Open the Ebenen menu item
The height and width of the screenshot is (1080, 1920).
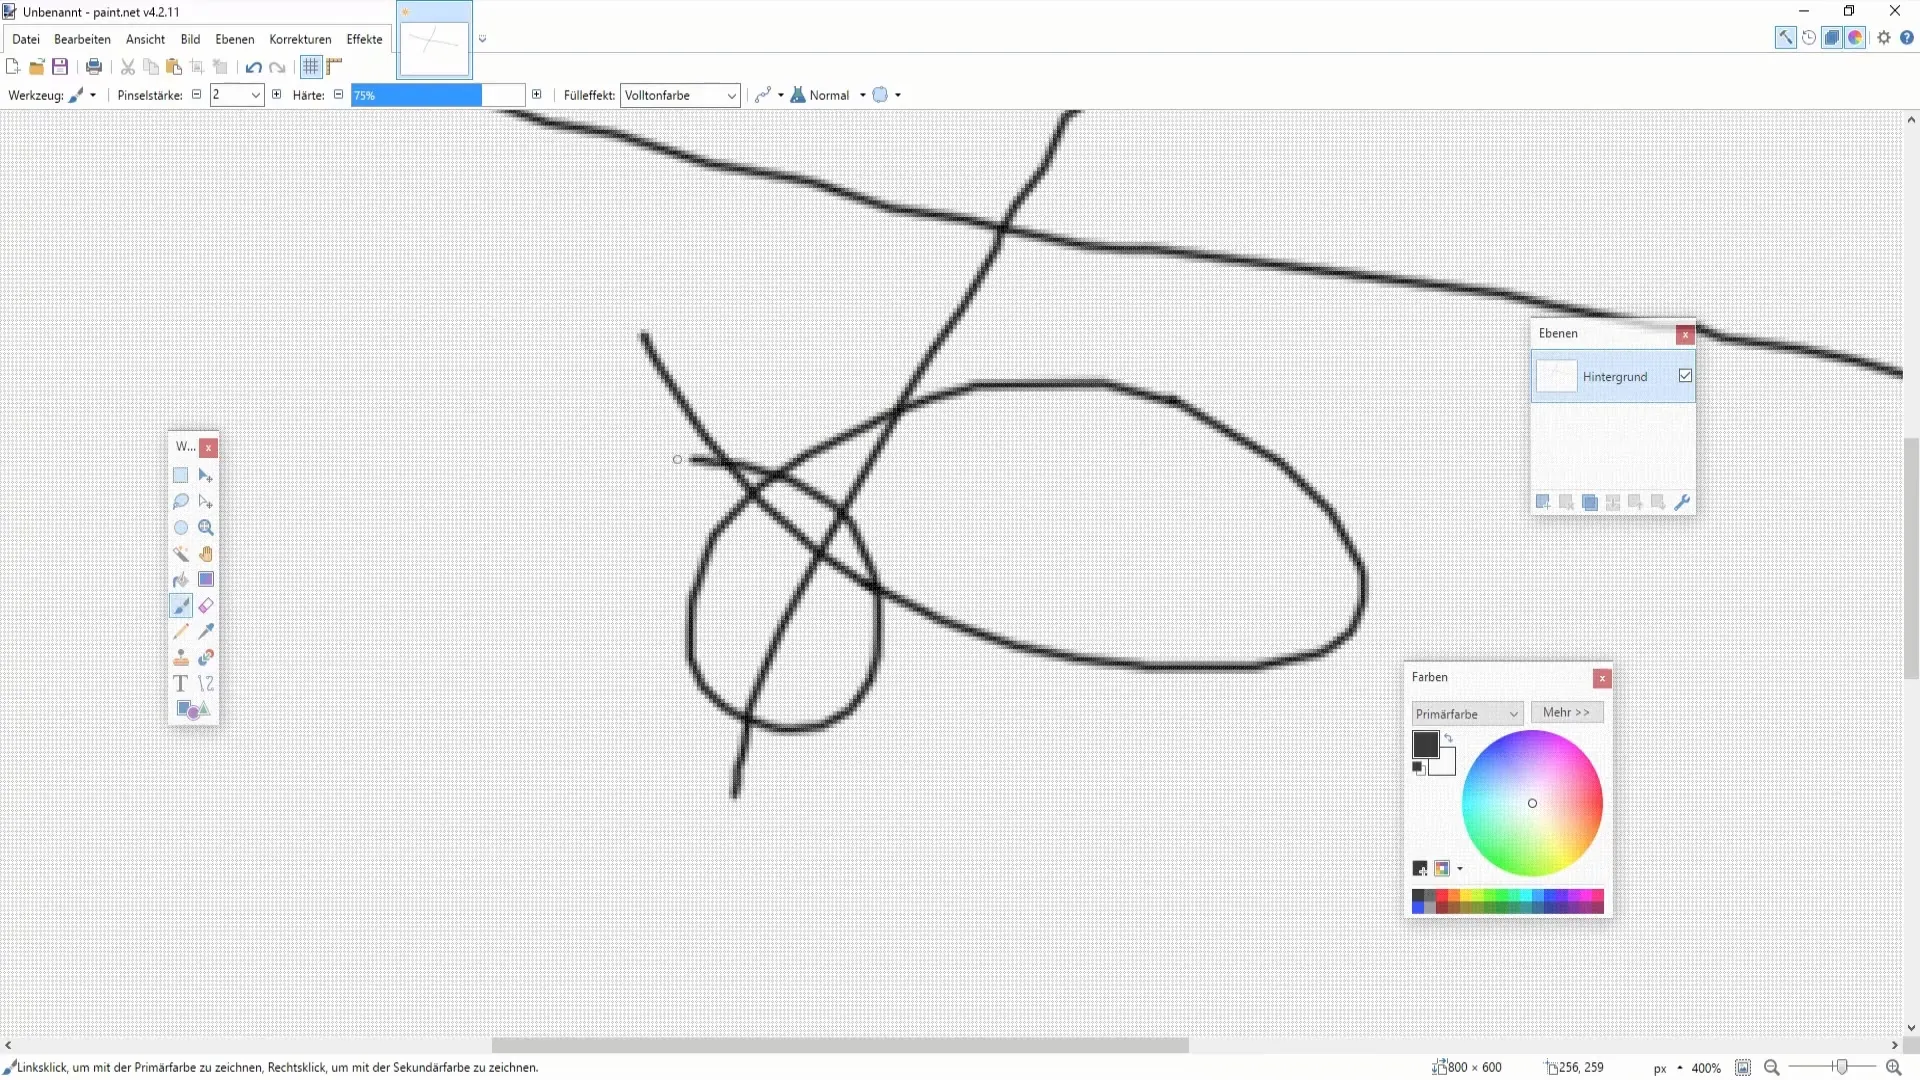pos(235,38)
